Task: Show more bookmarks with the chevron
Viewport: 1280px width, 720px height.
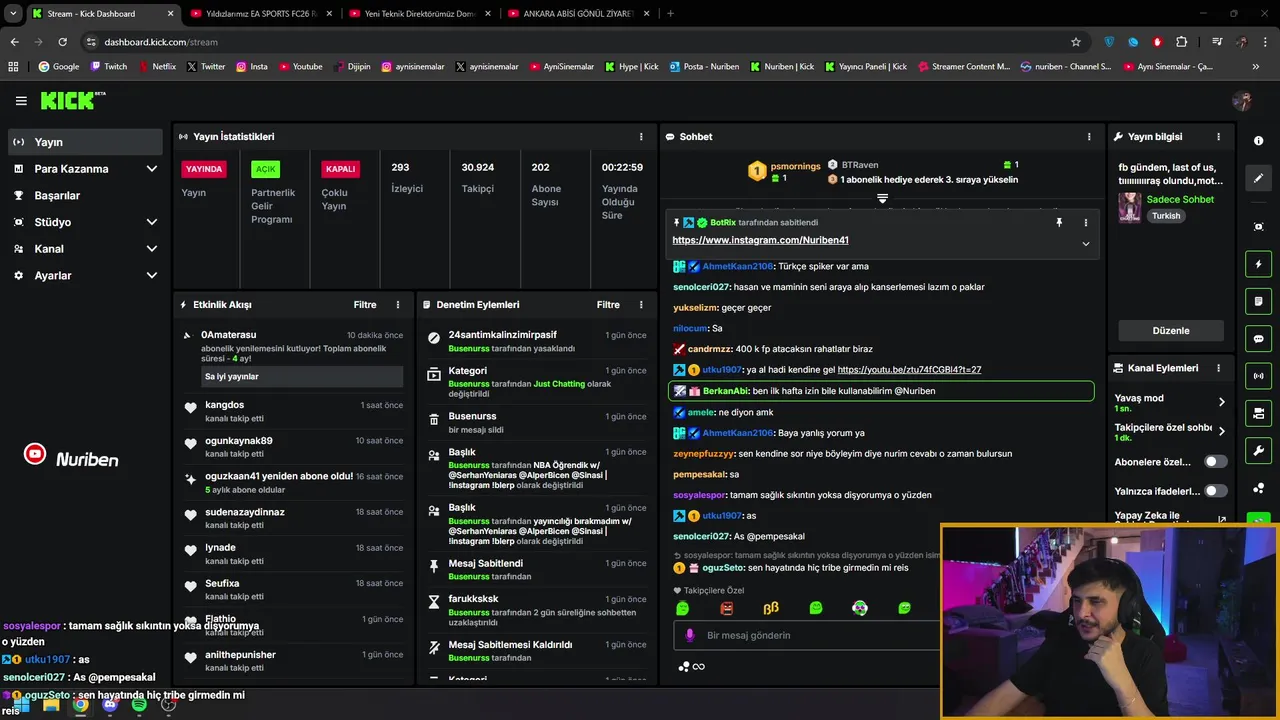Action: coord(1255,67)
